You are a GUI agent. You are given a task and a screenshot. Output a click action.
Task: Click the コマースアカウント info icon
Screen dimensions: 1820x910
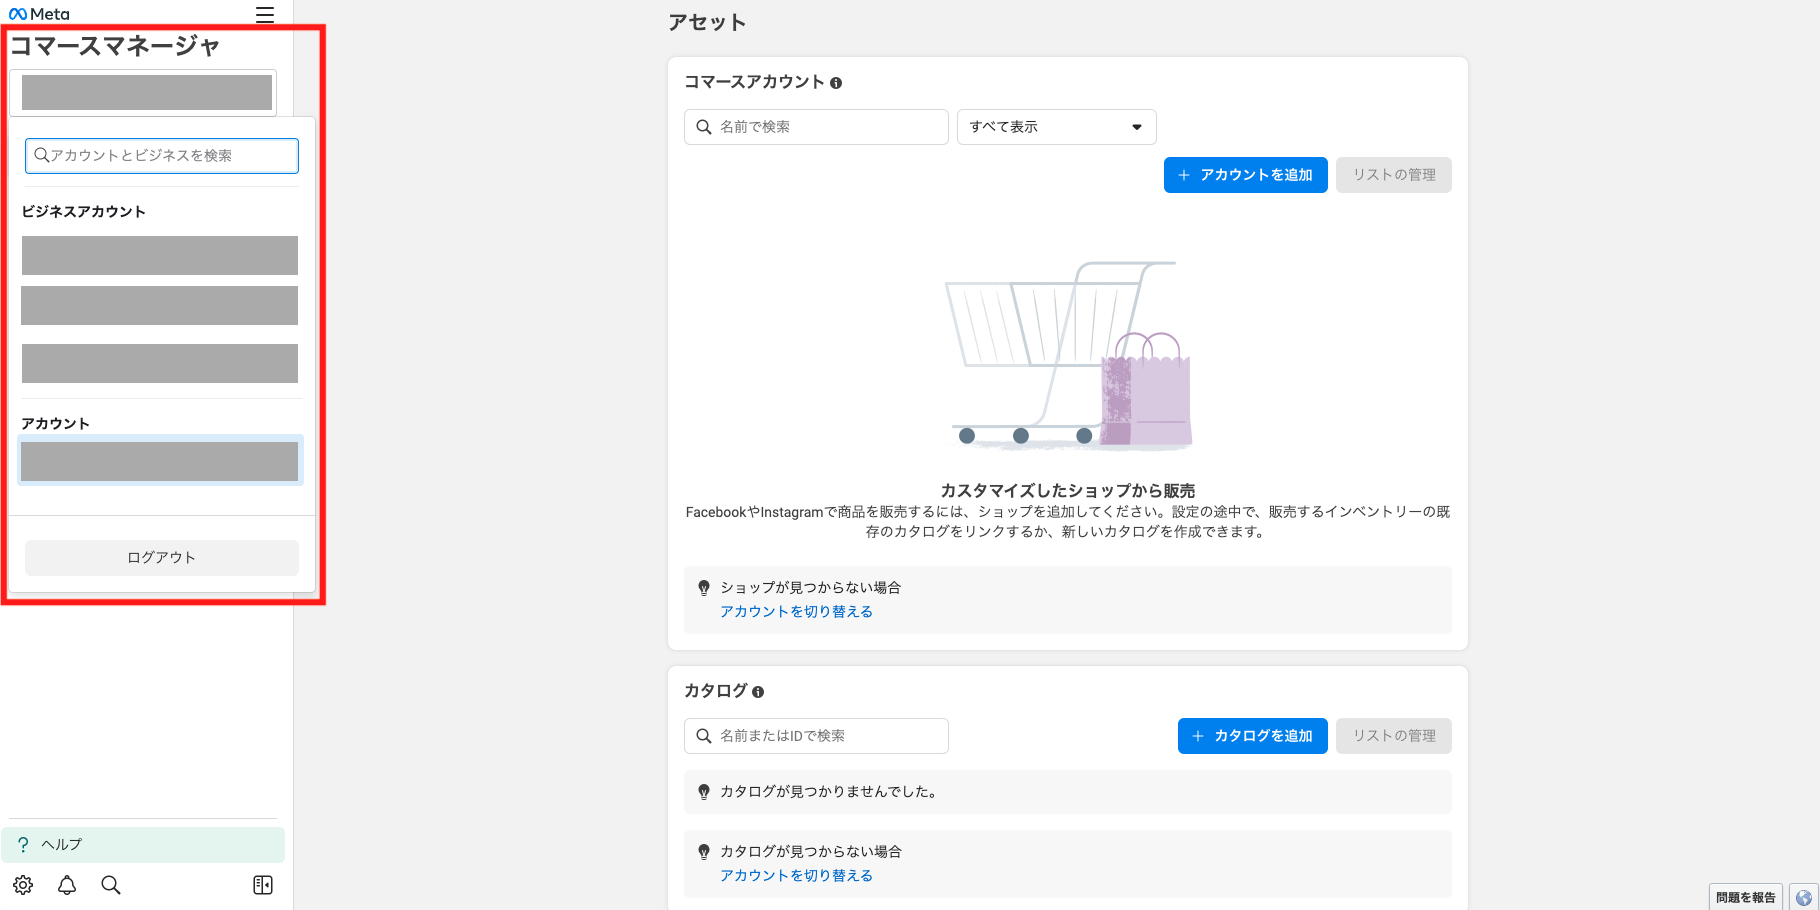tap(836, 83)
